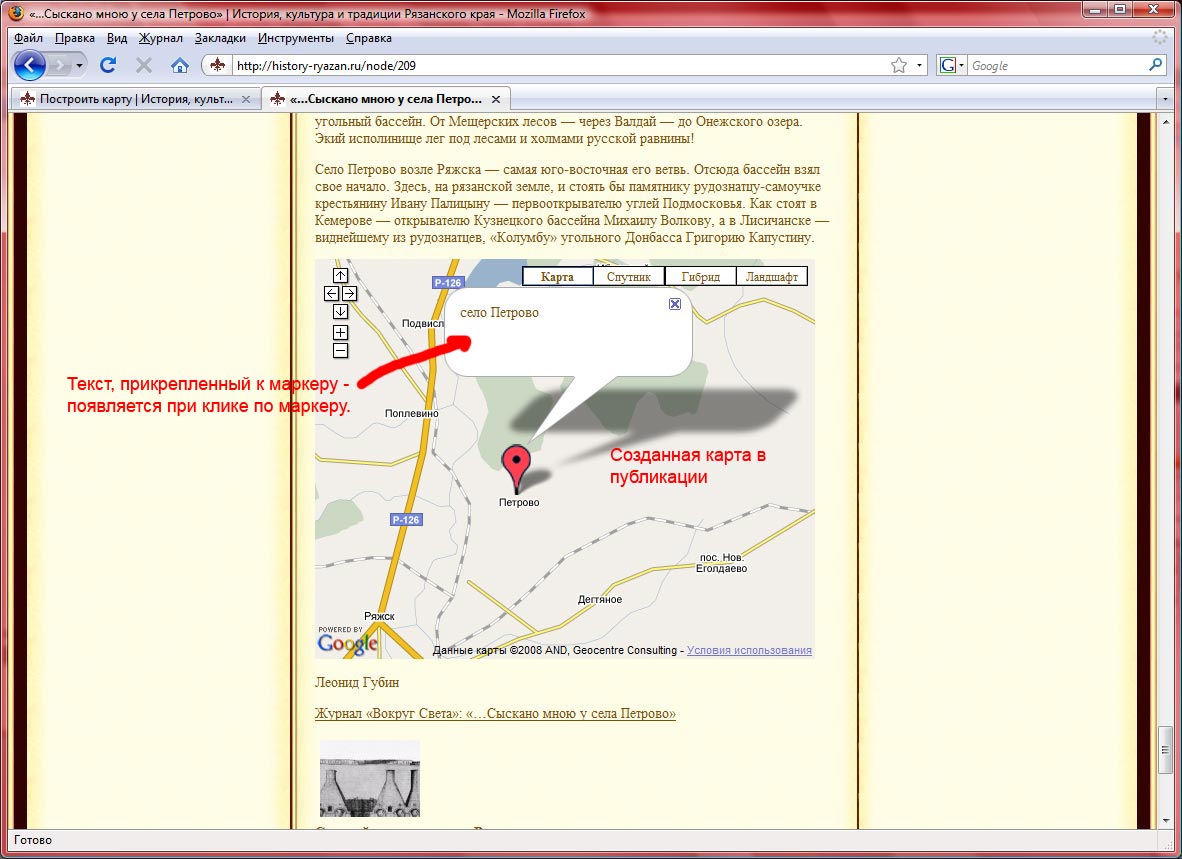This screenshot has height=859, width=1182.
Task: Select the «...Сыскано мною у села Петро...» tab
Action: tap(386, 99)
